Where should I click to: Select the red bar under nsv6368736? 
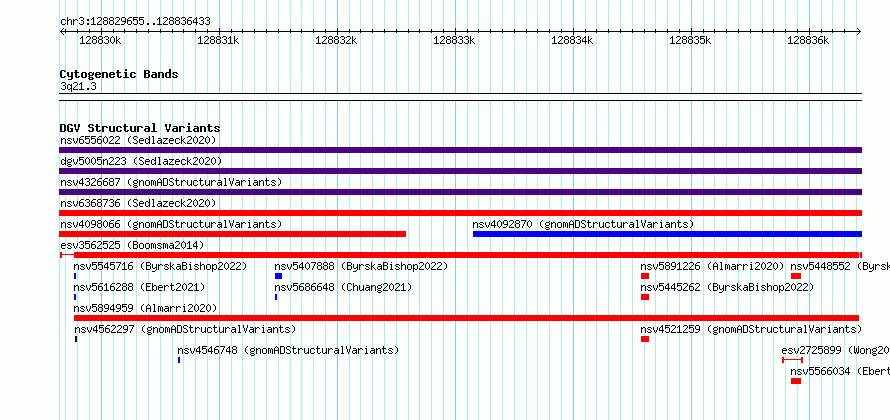(x=460, y=213)
